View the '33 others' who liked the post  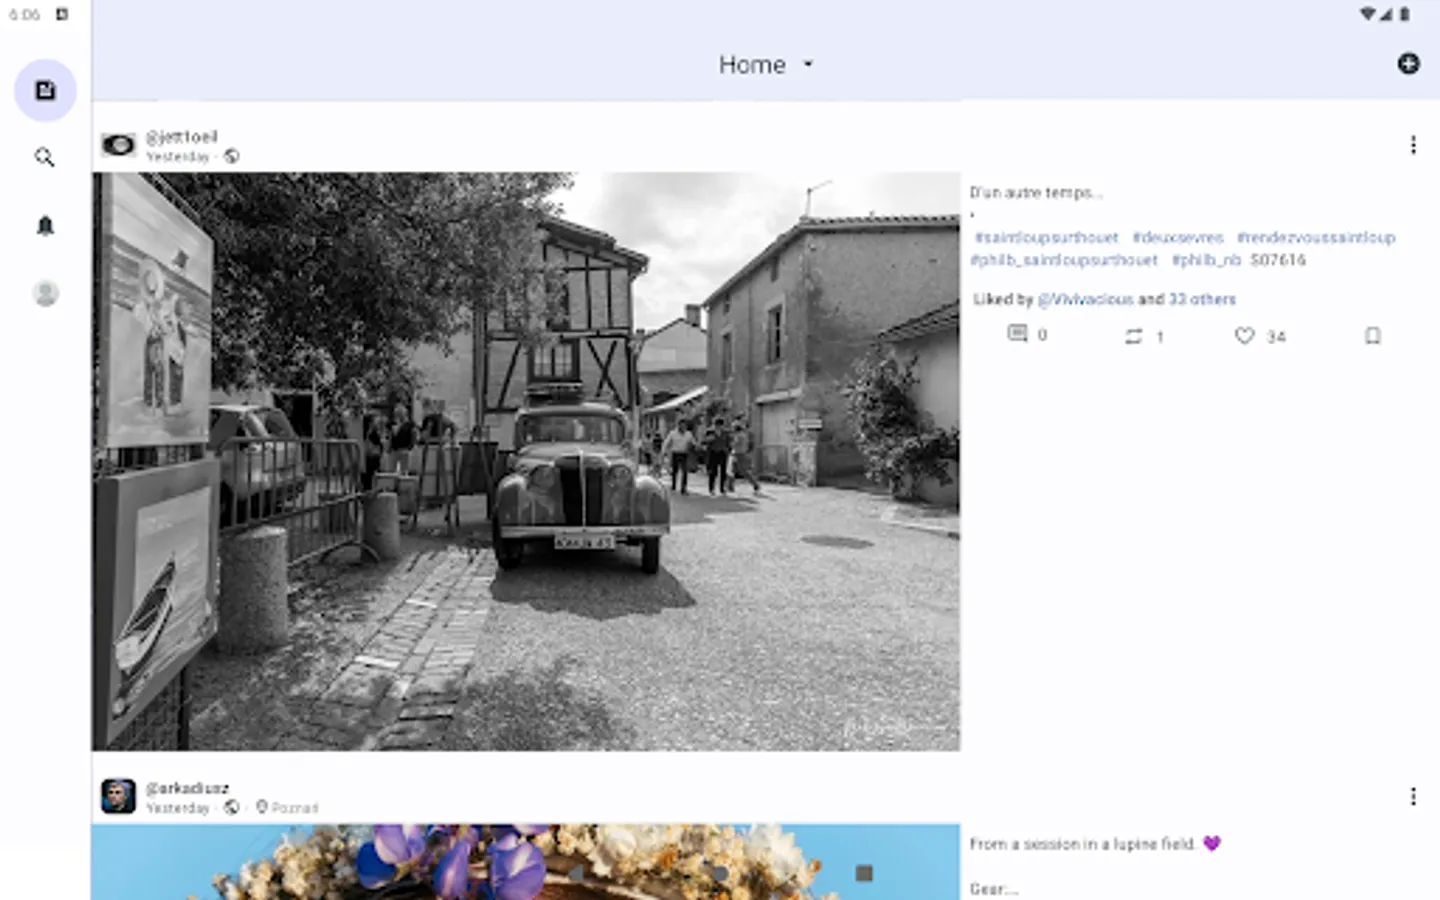pyautogui.click(x=1203, y=299)
